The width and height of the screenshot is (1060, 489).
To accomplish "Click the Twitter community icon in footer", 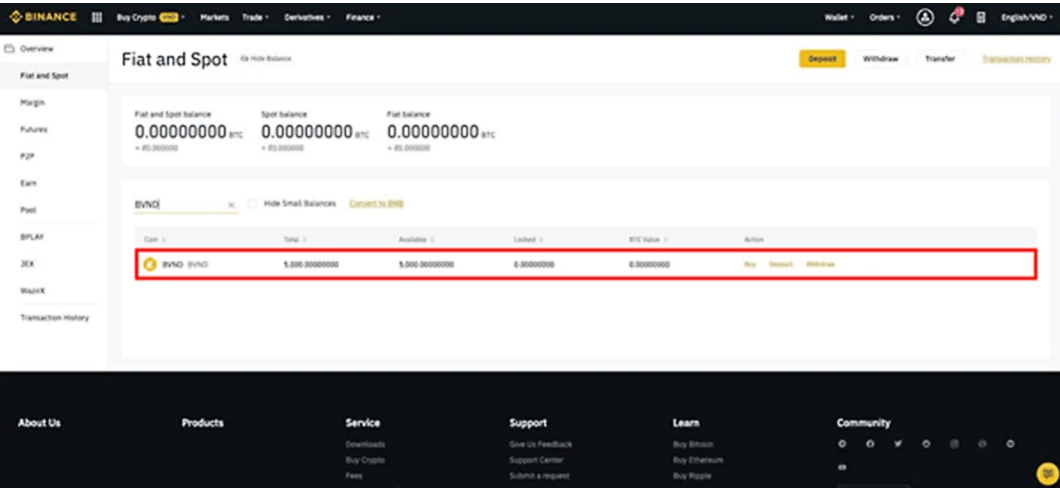I will [x=898, y=444].
